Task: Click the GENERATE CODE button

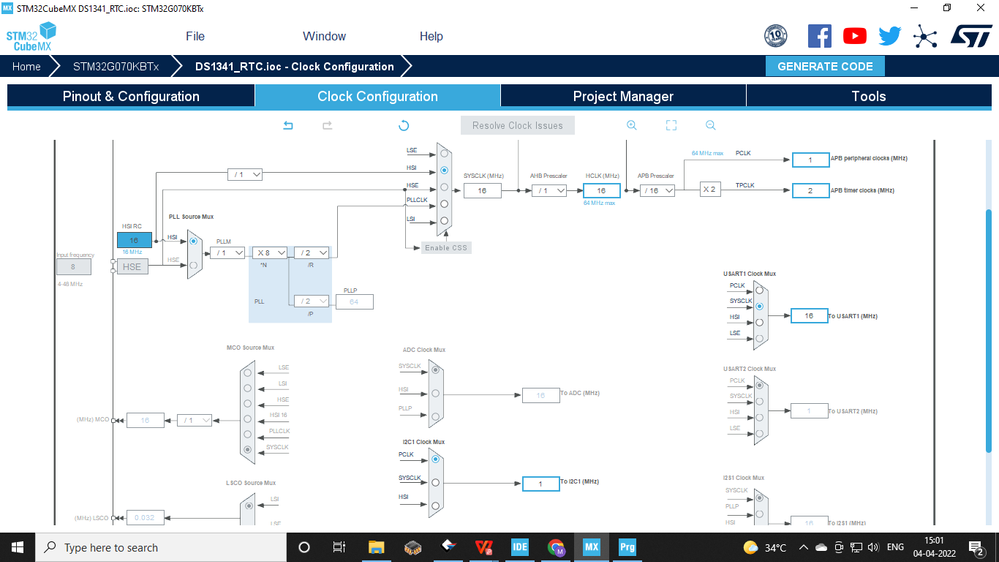Action: coord(825,66)
